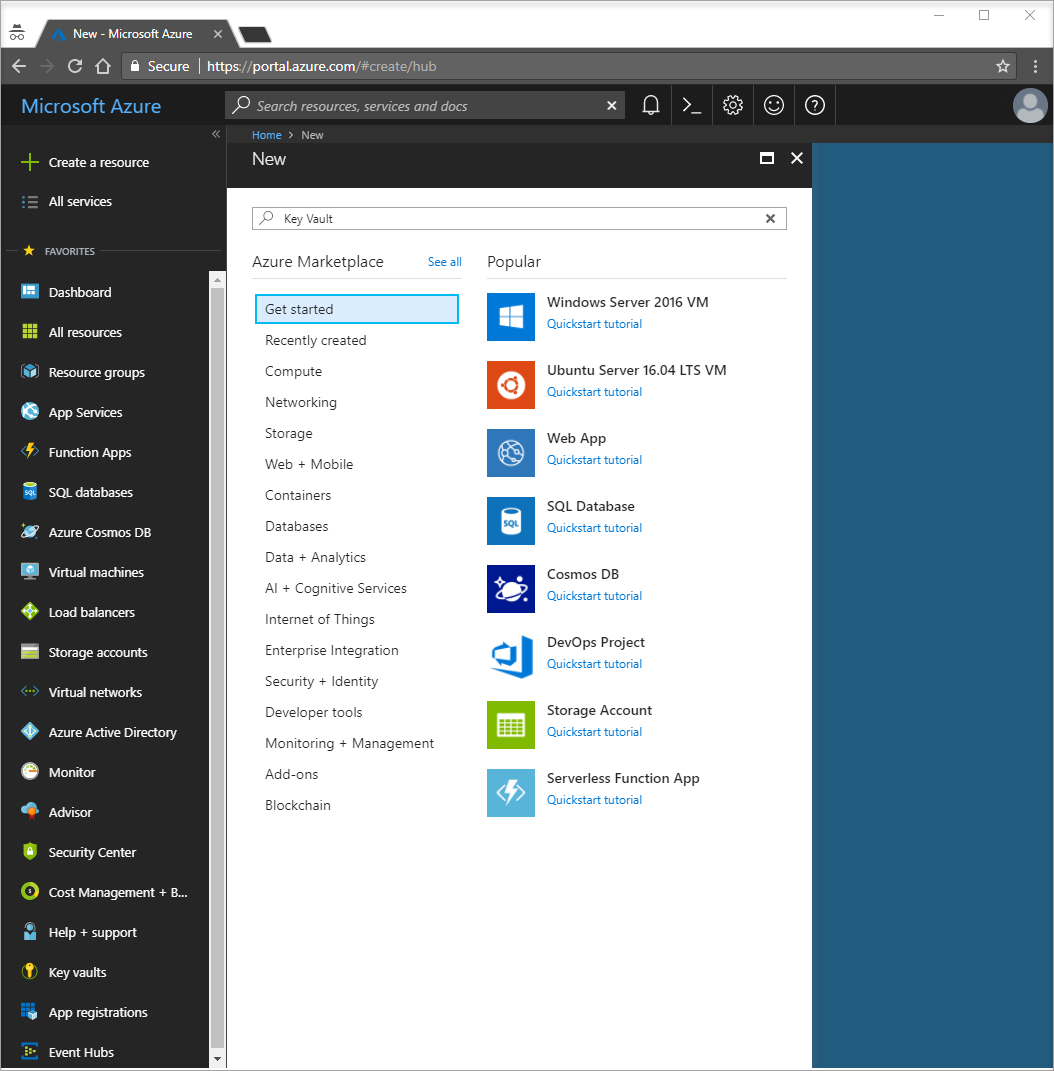Click See all in Azure Marketplace
1054x1071 pixels.
point(445,262)
